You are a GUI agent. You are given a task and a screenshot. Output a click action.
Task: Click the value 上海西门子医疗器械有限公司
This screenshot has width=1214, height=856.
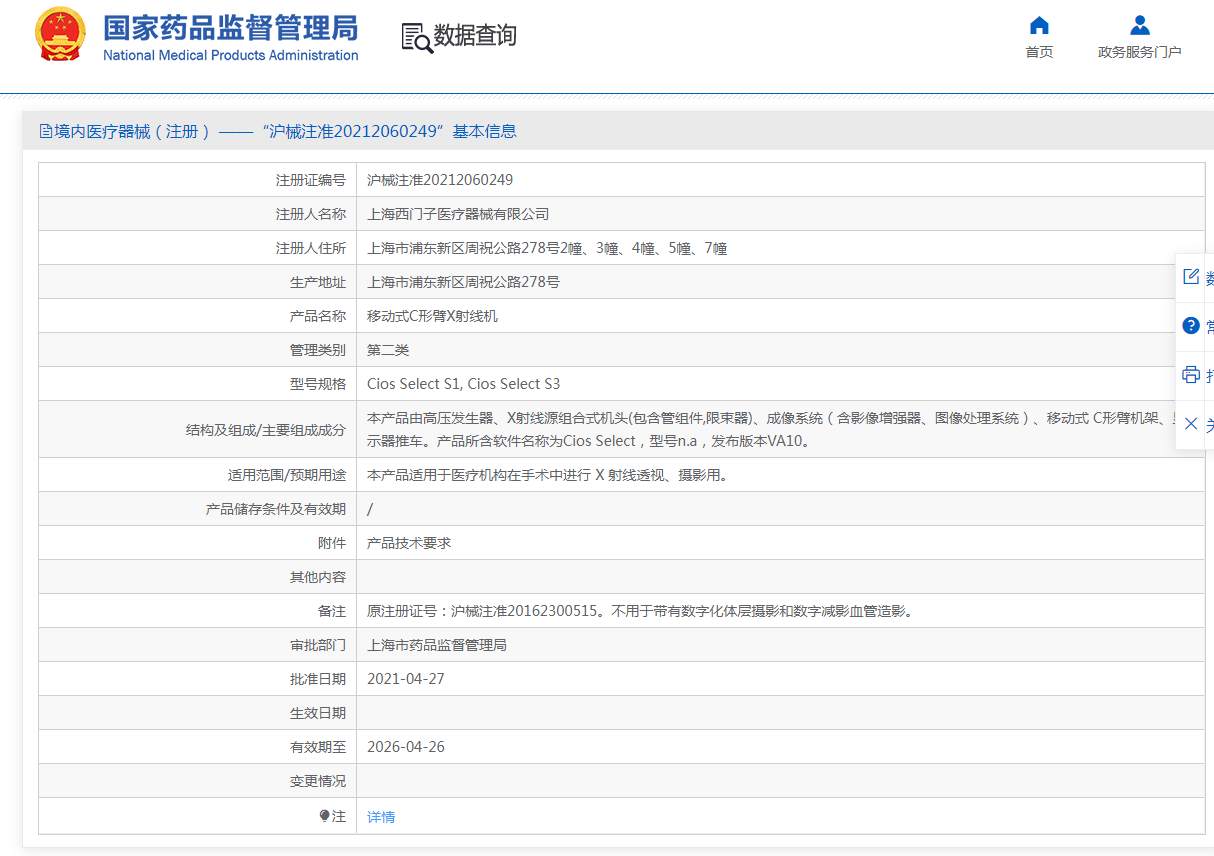click(x=458, y=214)
